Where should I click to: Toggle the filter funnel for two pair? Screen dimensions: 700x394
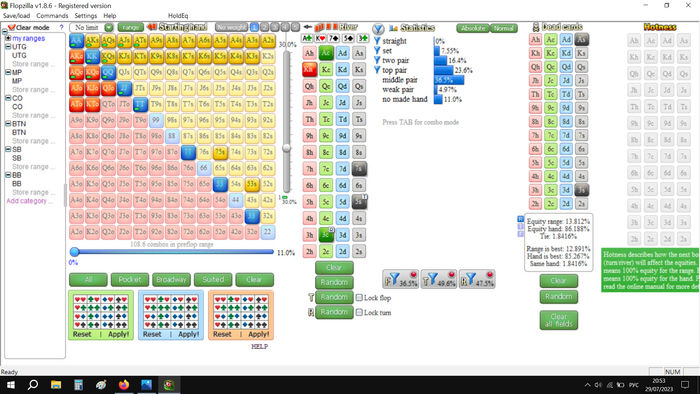coord(377,60)
